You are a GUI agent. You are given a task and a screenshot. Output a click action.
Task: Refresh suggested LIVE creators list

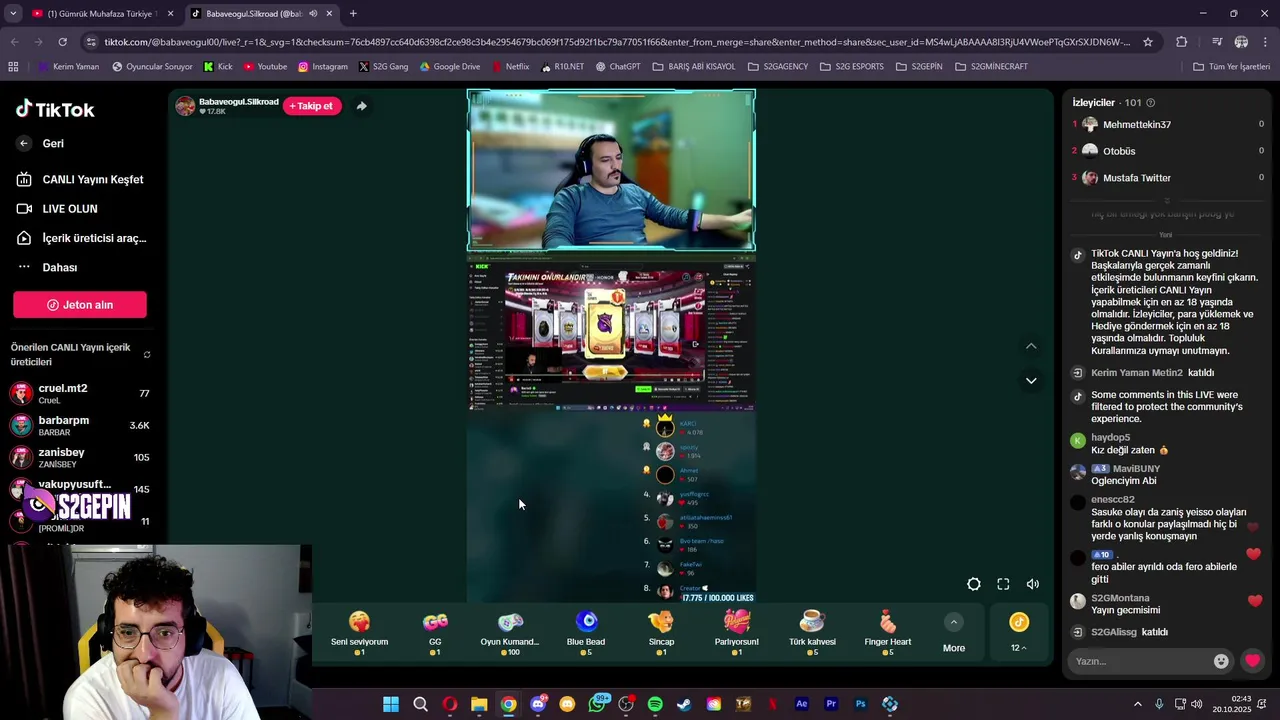click(147, 354)
